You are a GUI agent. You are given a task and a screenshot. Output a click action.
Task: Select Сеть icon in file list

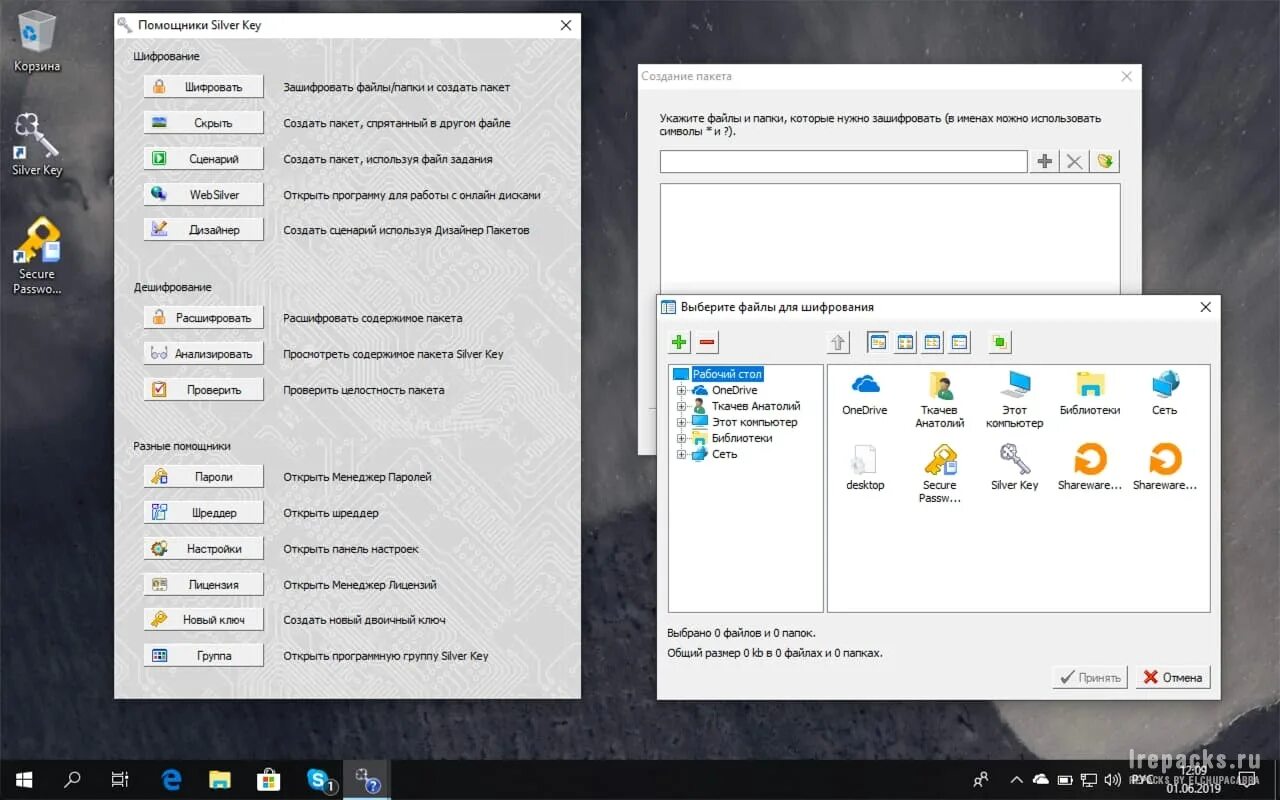click(1164, 393)
